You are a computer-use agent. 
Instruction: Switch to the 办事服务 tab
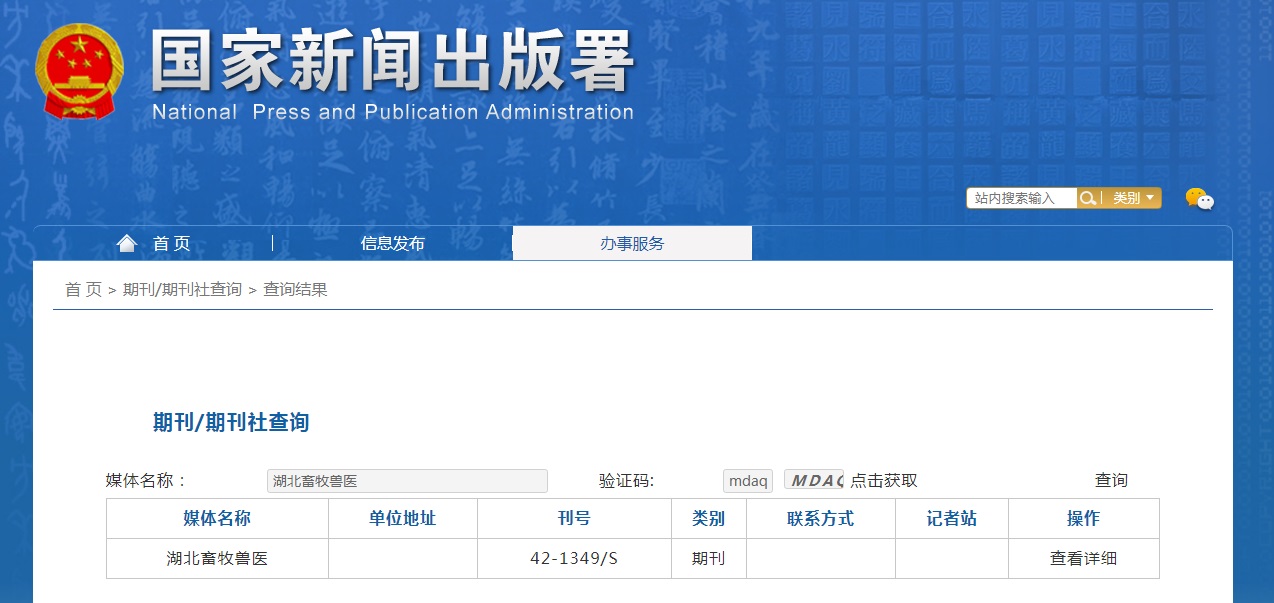[631, 242]
